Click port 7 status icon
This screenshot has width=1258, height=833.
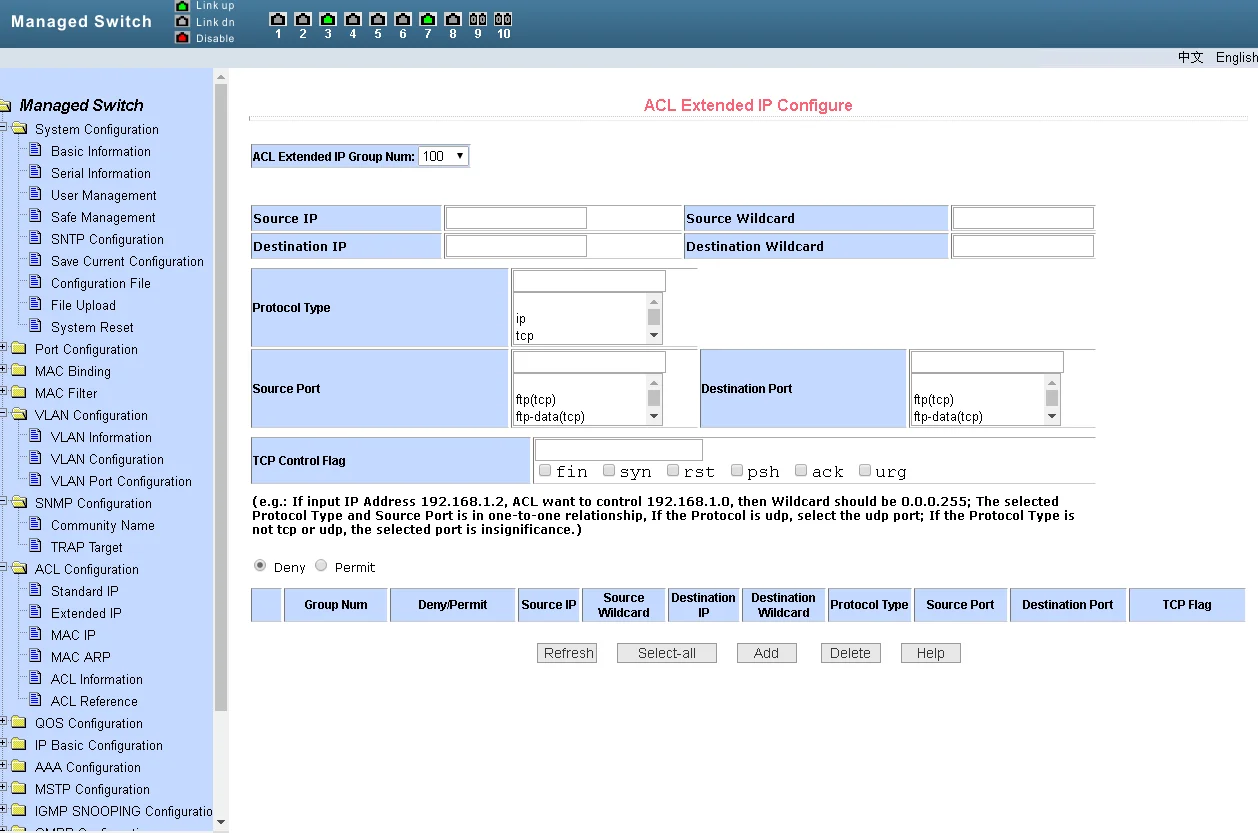427,19
